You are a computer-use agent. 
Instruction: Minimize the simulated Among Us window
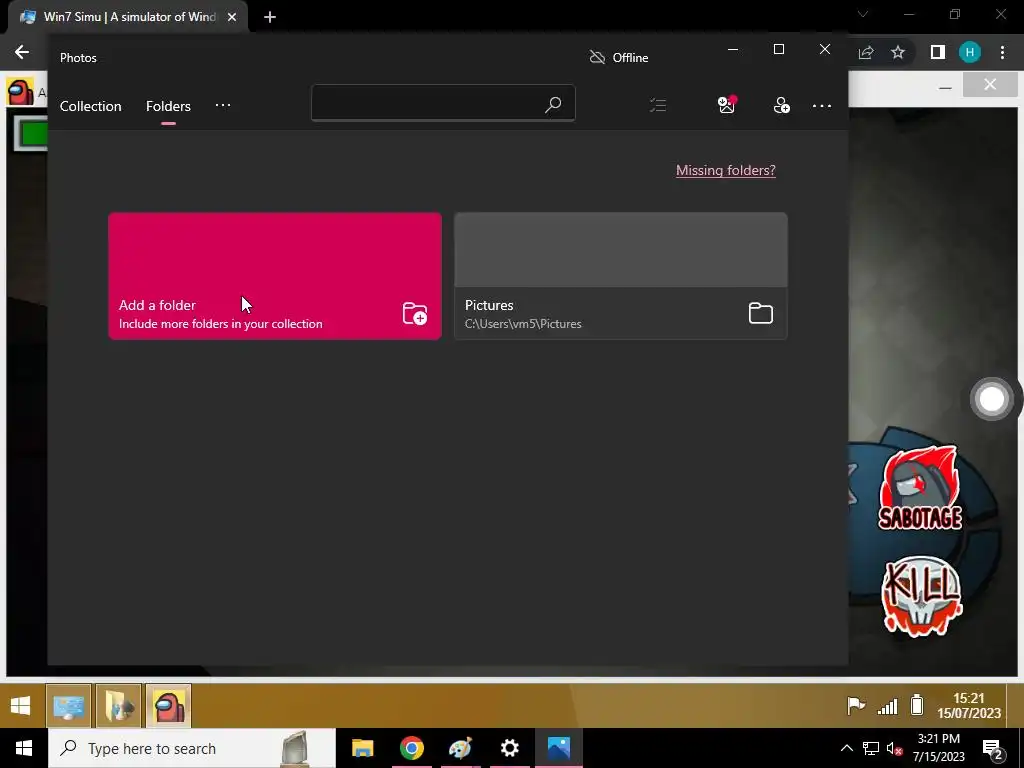coord(944,87)
